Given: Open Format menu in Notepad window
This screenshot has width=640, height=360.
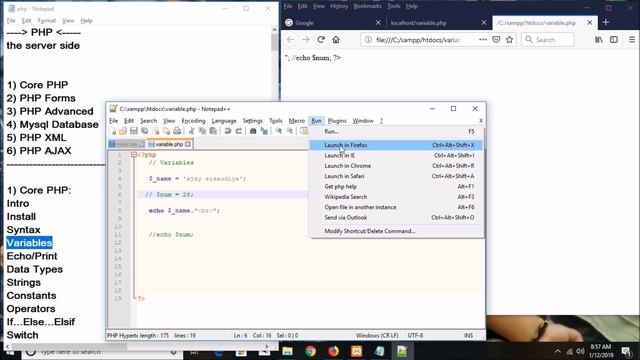Looking at the screenshot, I should point(46,21).
